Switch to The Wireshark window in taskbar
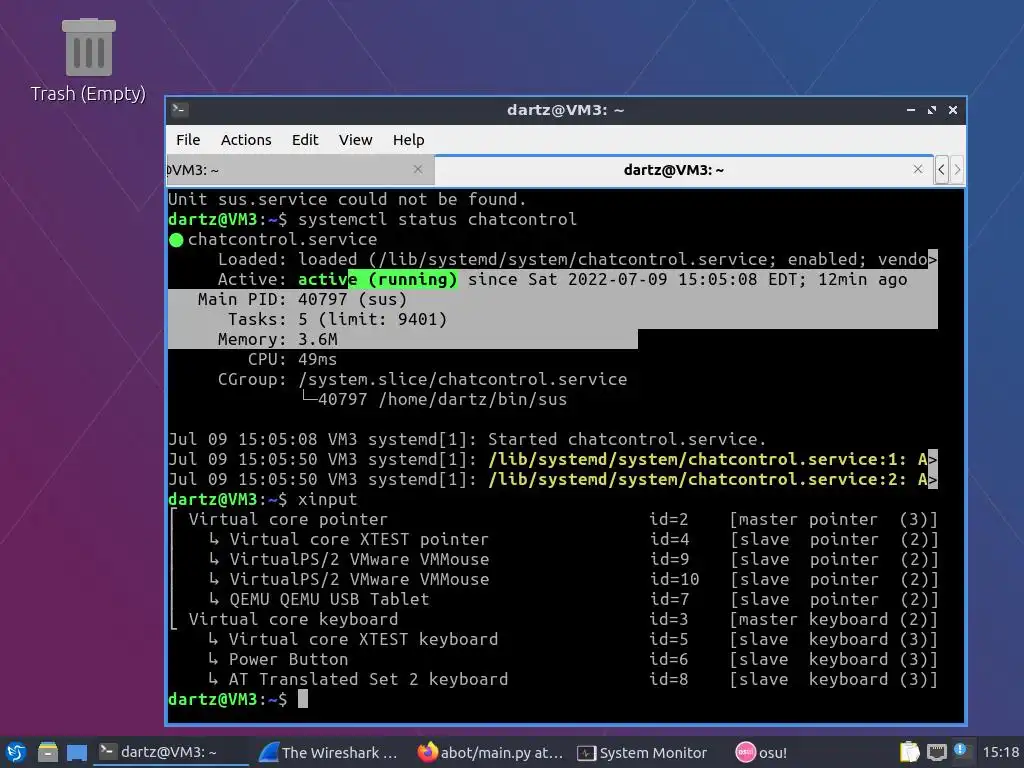Screen dimensions: 1024x768 [x=328, y=752]
